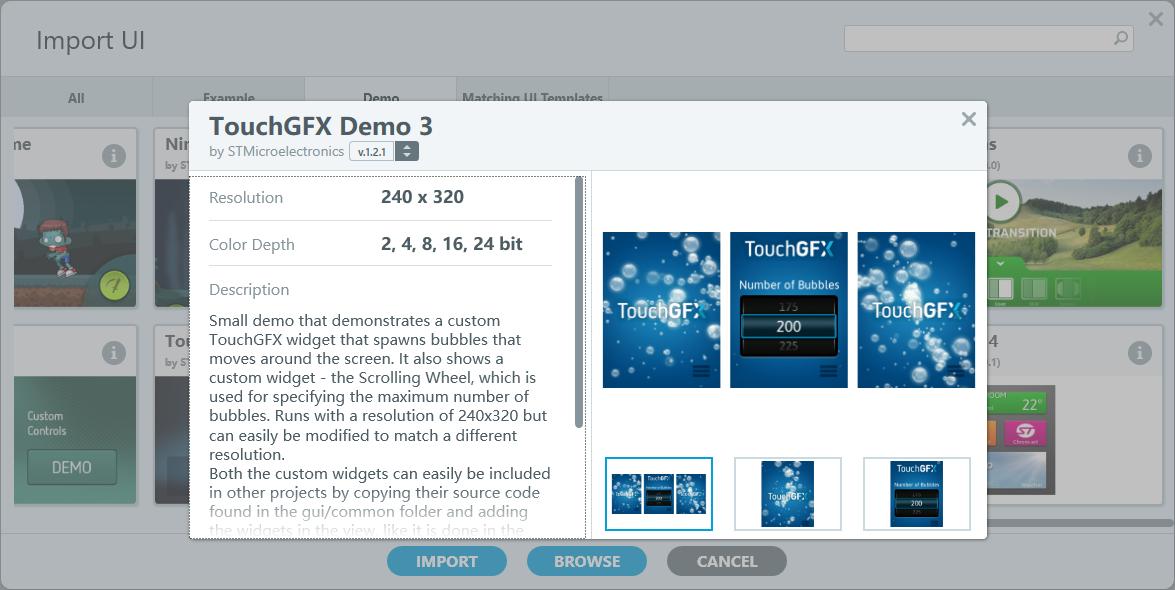Click the BROWSE button
The height and width of the screenshot is (590, 1175).
point(587,562)
